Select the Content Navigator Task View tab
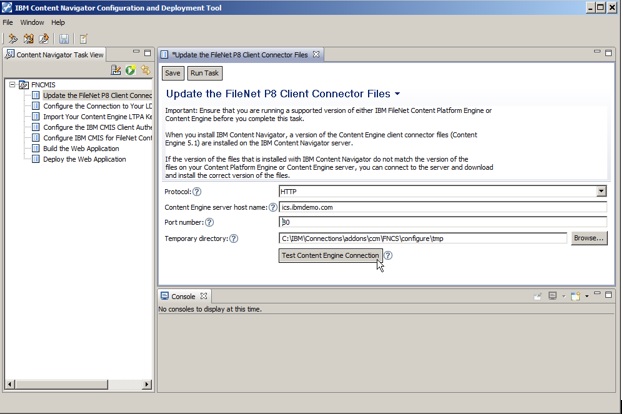The image size is (623, 414). coord(54,55)
